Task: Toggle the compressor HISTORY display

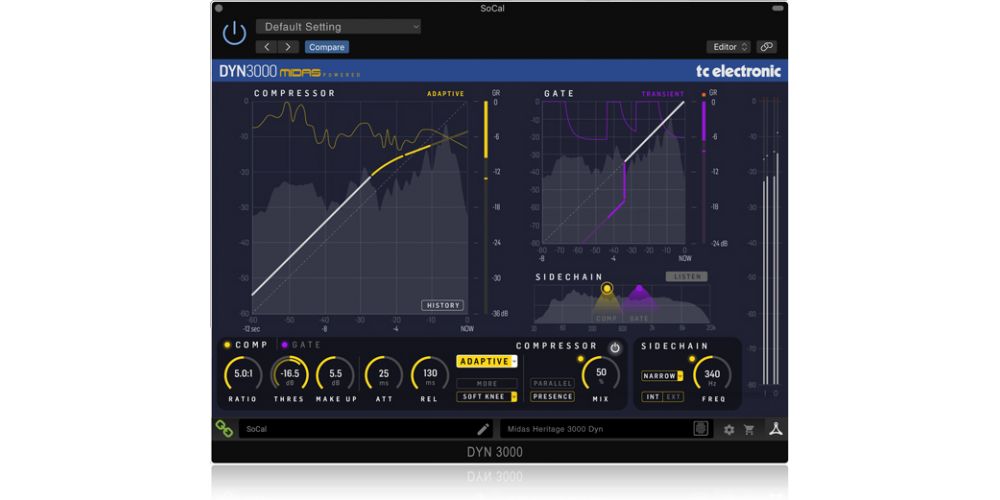Action: click(x=443, y=305)
